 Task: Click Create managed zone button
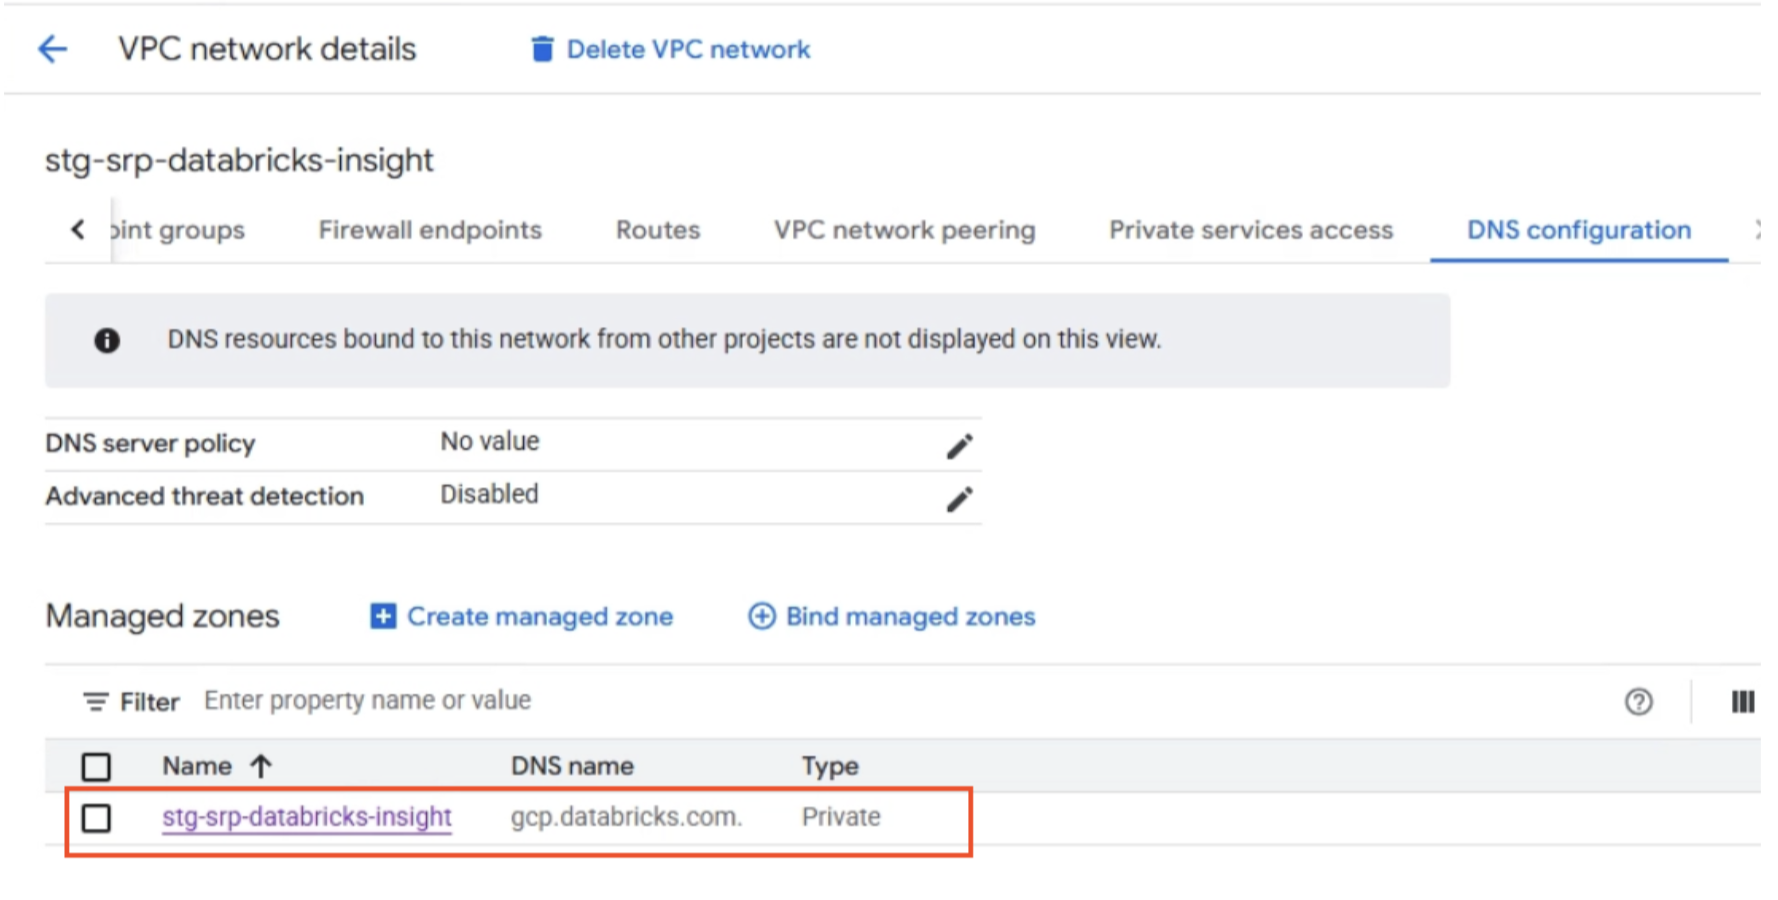(522, 616)
